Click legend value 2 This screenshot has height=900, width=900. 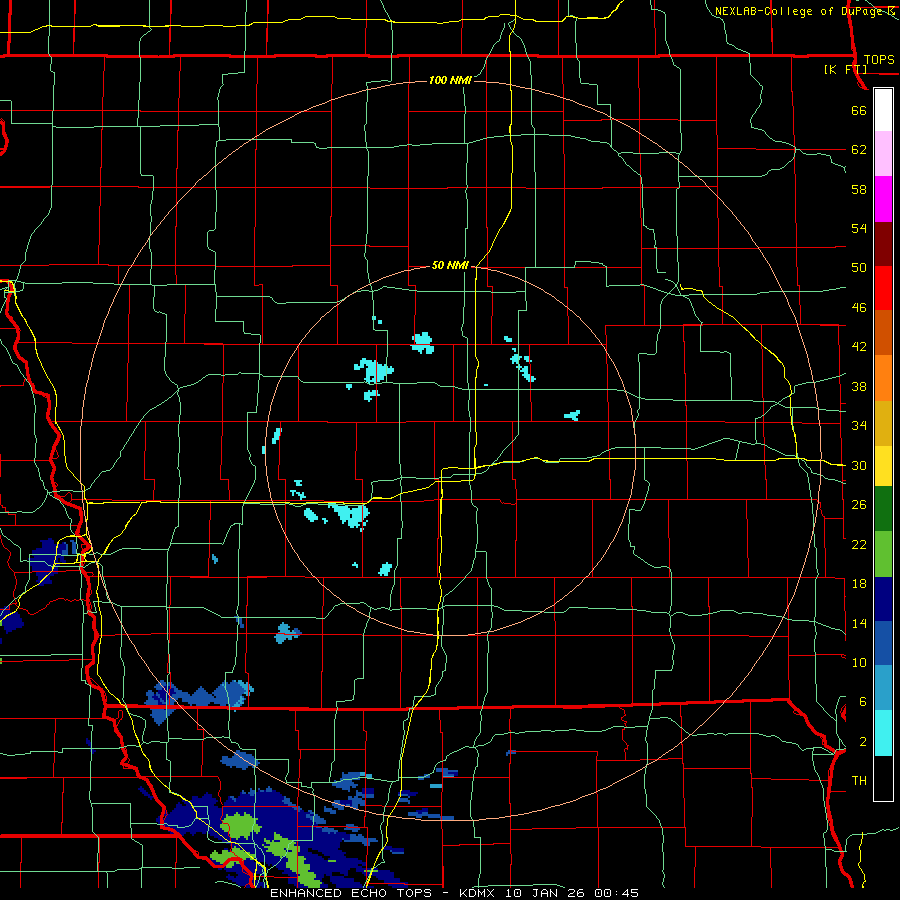coord(862,742)
